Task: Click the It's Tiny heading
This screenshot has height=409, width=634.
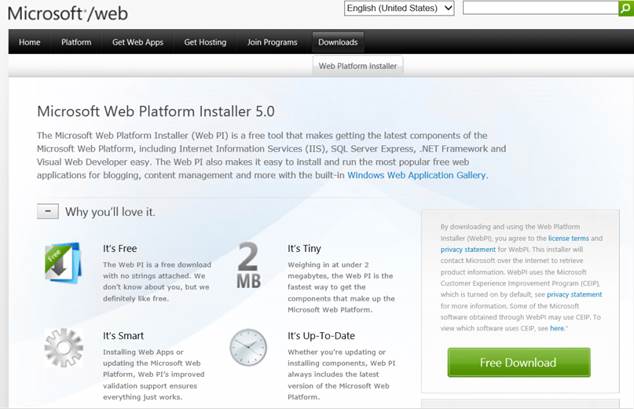Action: click(304, 249)
